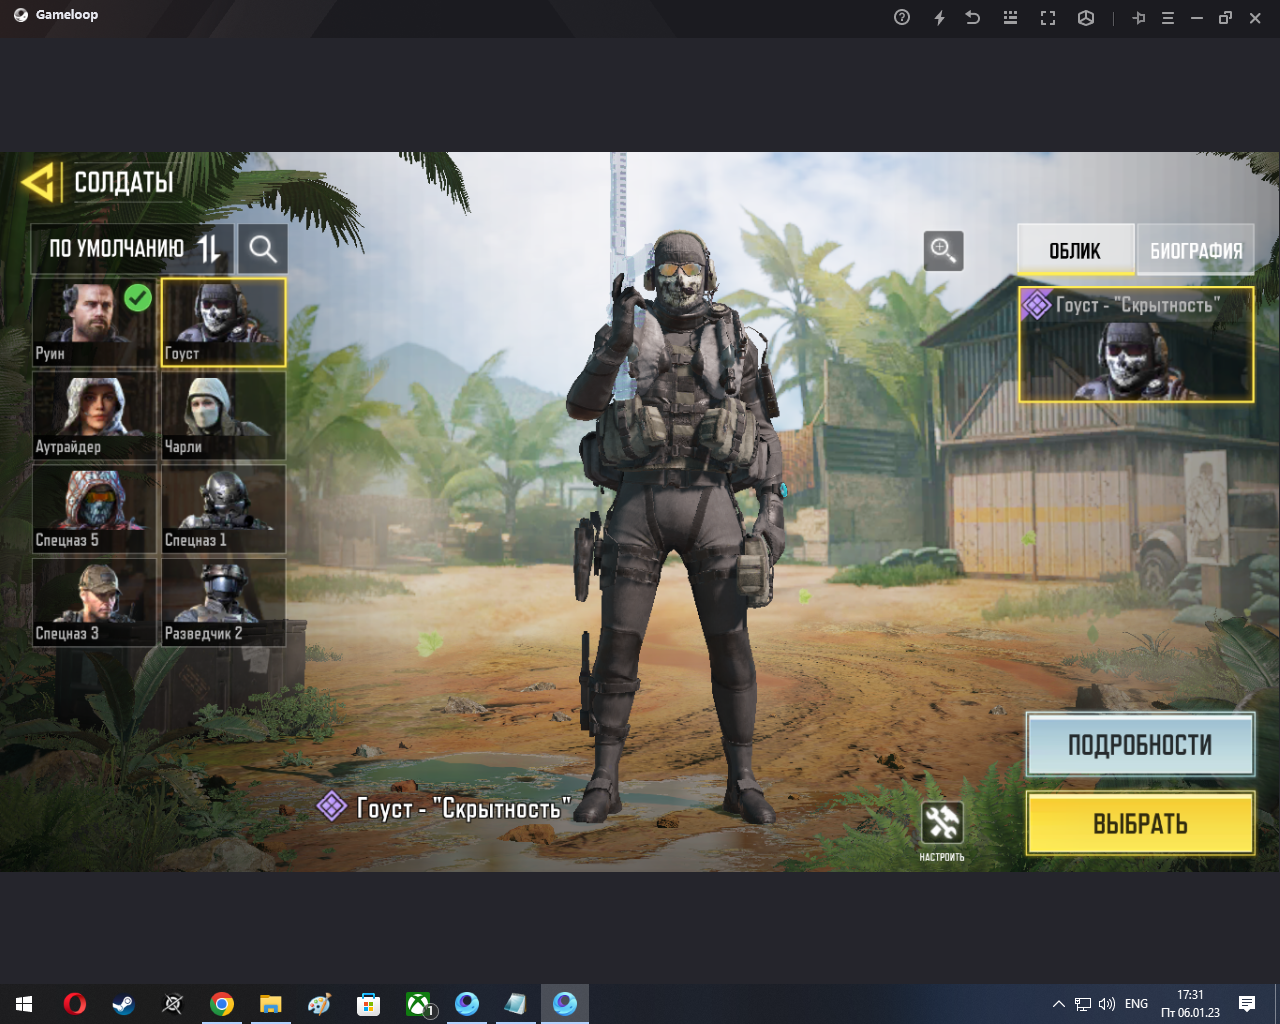Select the Руин soldier thumbnail
This screenshot has height=1024, width=1280.
94,322
